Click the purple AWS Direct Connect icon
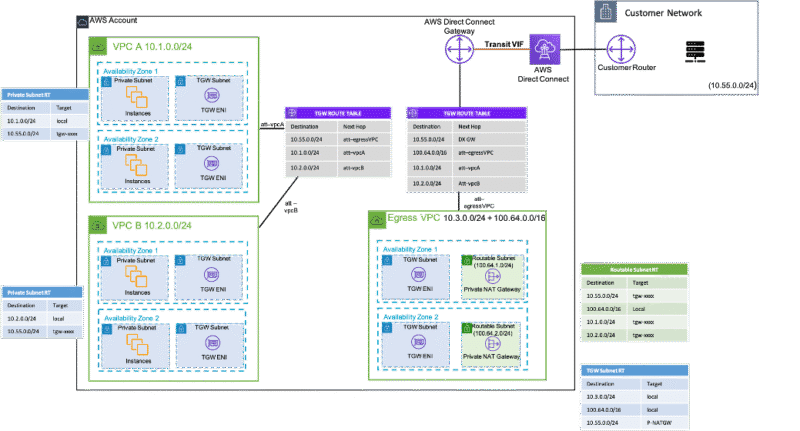This screenshot has height=431, width=800. coord(544,49)
